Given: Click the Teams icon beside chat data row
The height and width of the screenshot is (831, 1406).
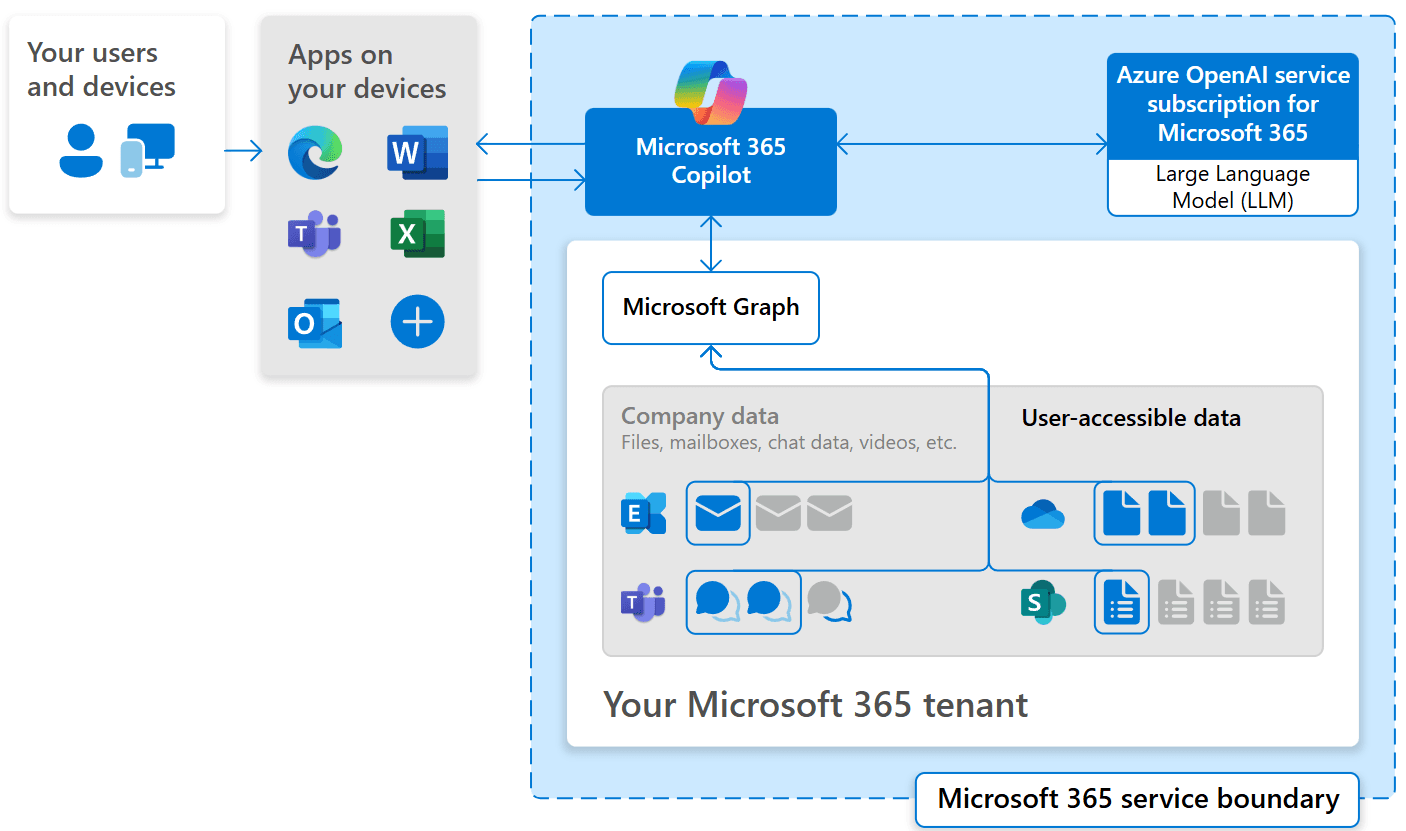Looking at the screenshot, I should point(643,602).
